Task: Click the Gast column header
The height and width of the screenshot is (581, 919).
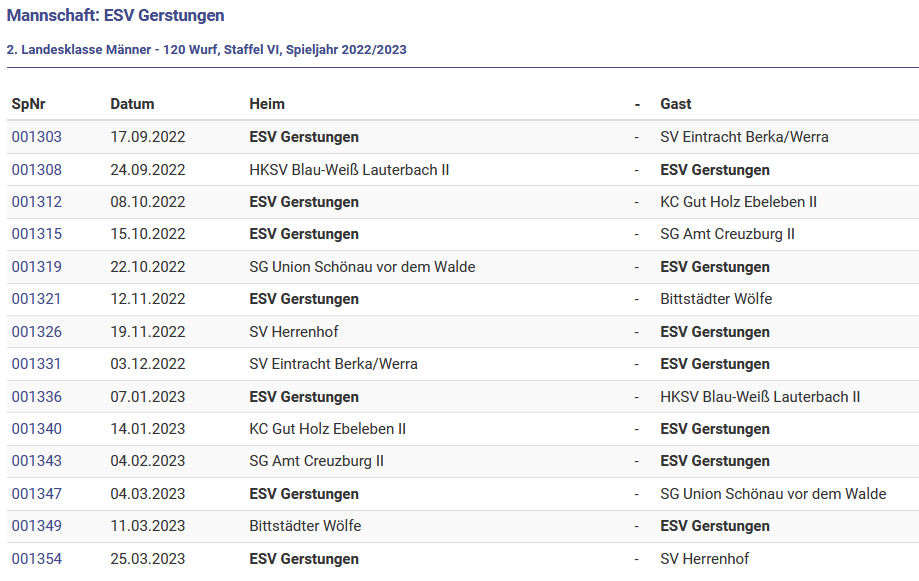Action: (676, 104)
